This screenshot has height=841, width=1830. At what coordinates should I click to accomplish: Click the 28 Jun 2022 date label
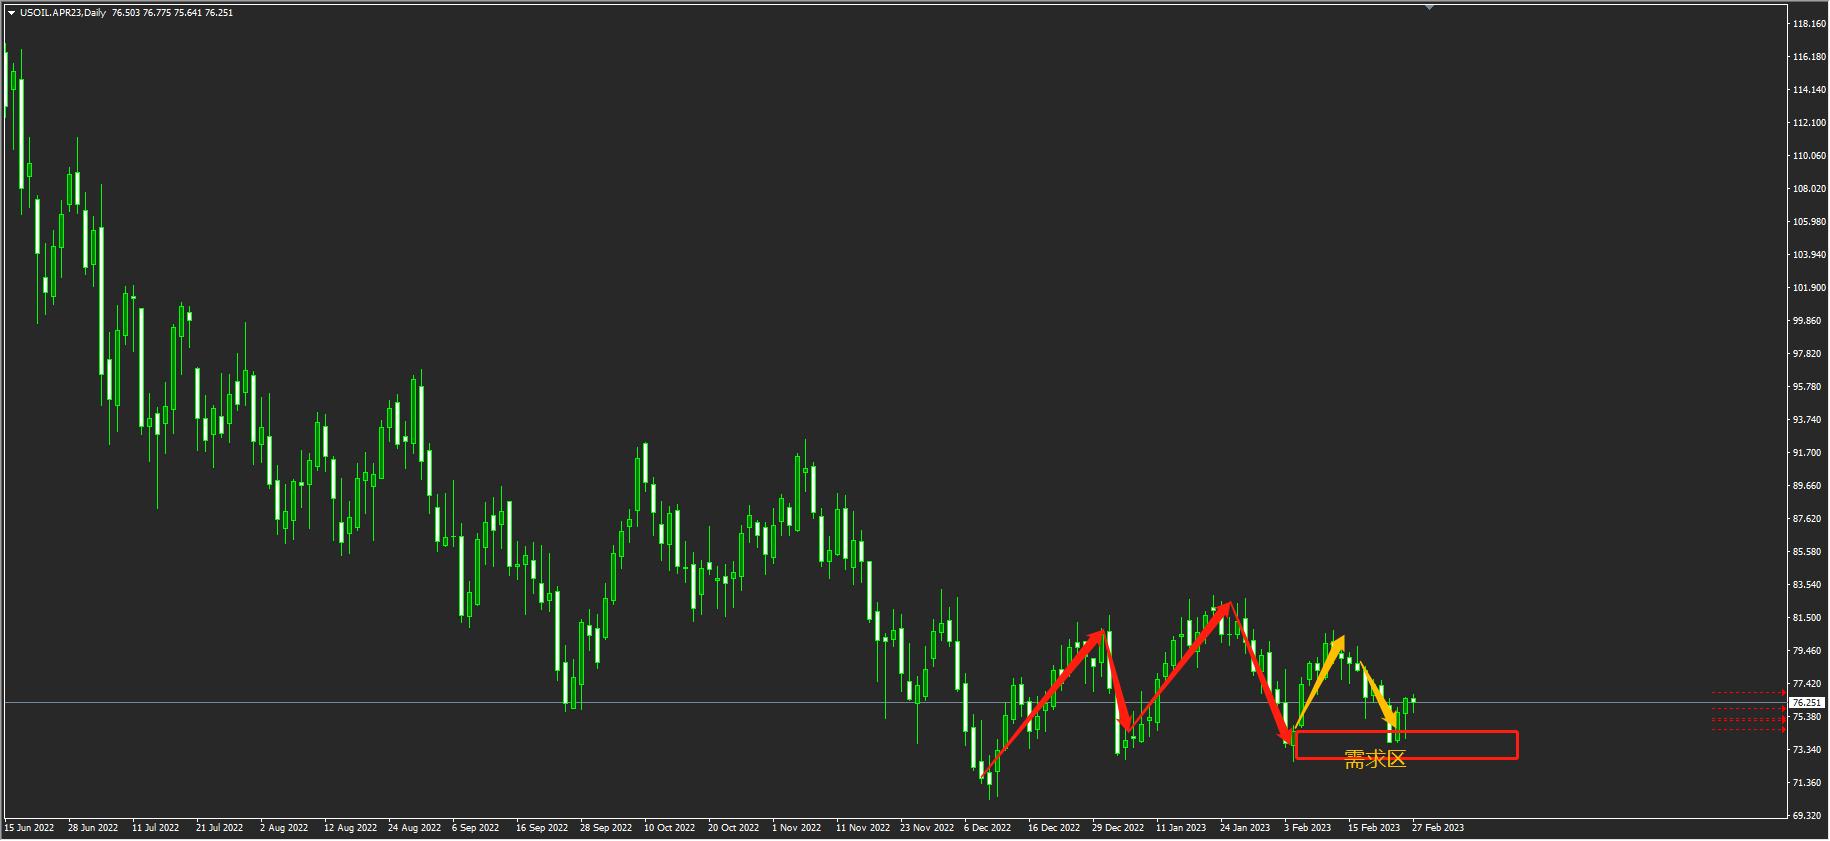tap(93, 828)
